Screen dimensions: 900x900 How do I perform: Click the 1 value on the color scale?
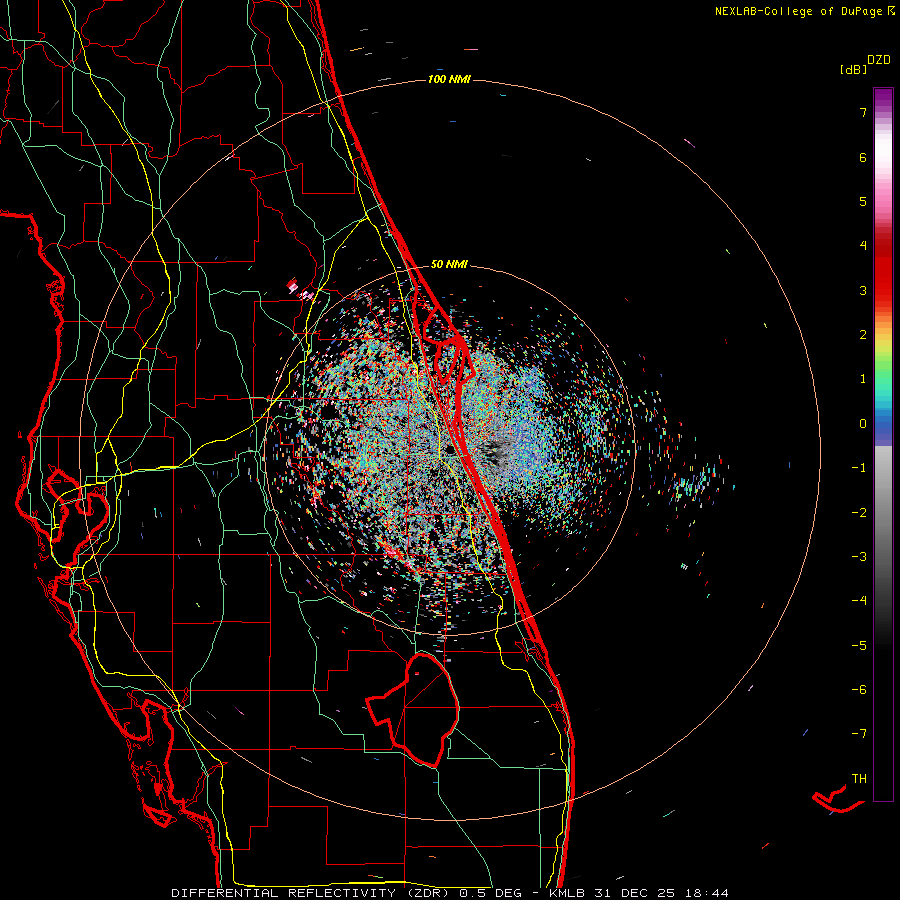click(x=863, y=379)
